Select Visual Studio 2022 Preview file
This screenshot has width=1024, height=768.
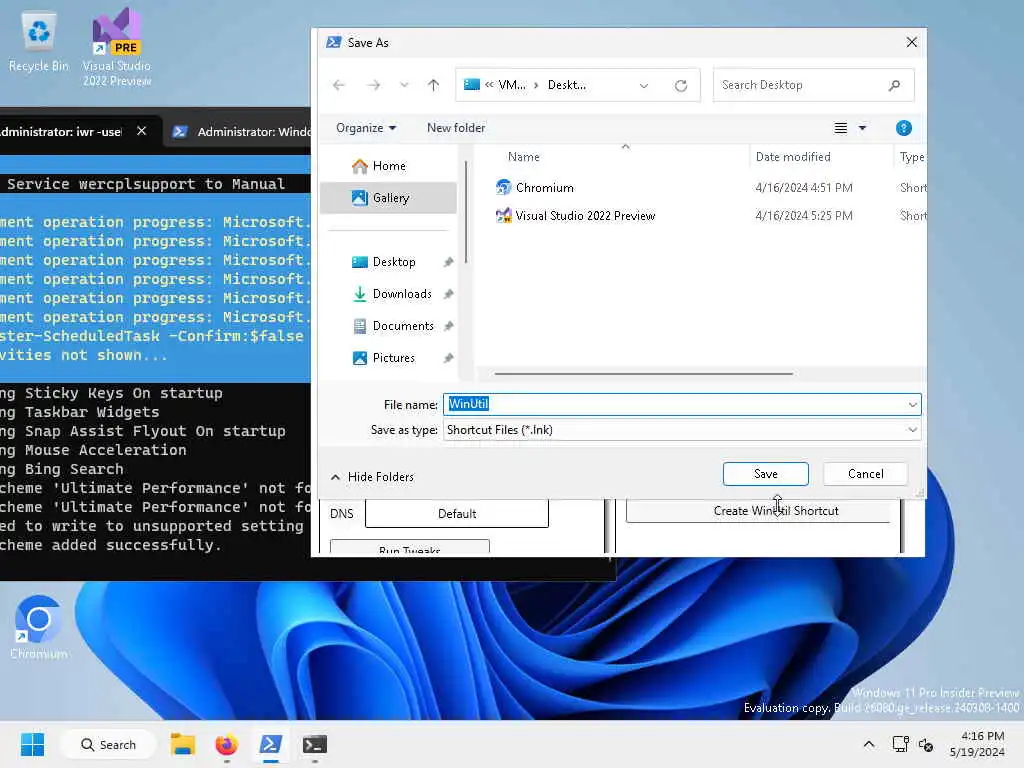click(585, 216)
